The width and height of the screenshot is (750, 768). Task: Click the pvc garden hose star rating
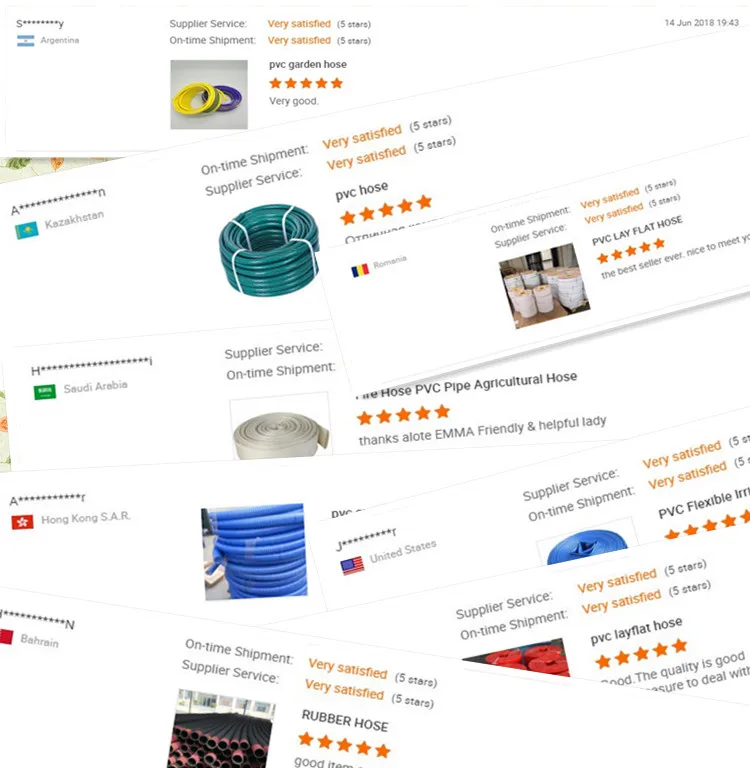pos(306,83)
